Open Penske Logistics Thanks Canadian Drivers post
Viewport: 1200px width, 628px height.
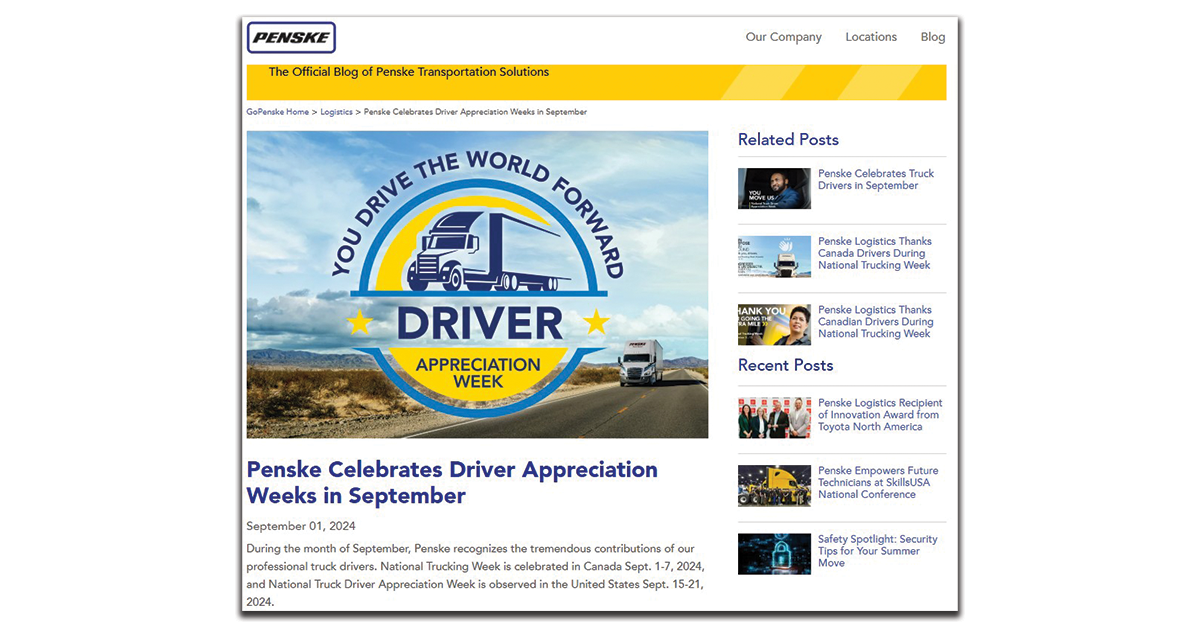[x=875, y=322]
